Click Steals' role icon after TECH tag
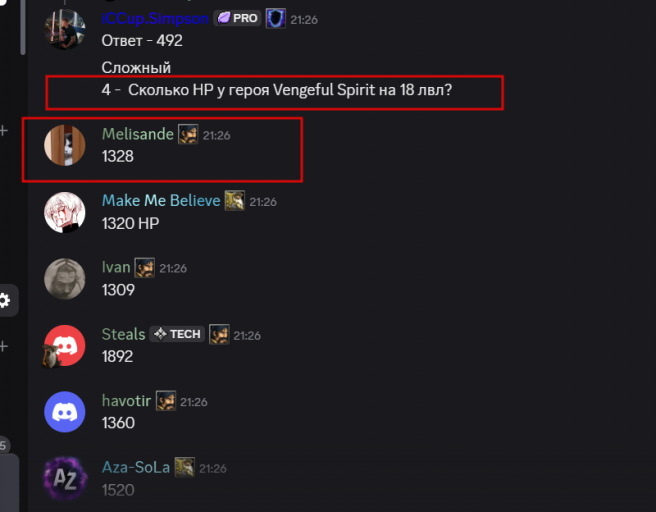 [x=219, y=334]
